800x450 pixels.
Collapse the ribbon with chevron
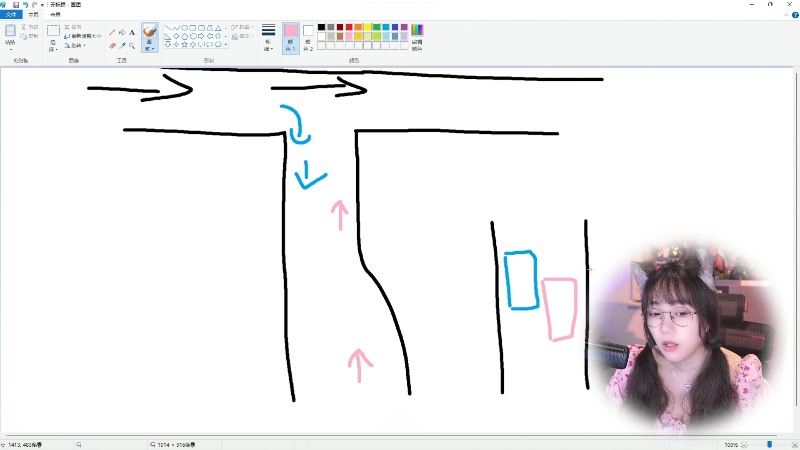(x=786, y=15)
